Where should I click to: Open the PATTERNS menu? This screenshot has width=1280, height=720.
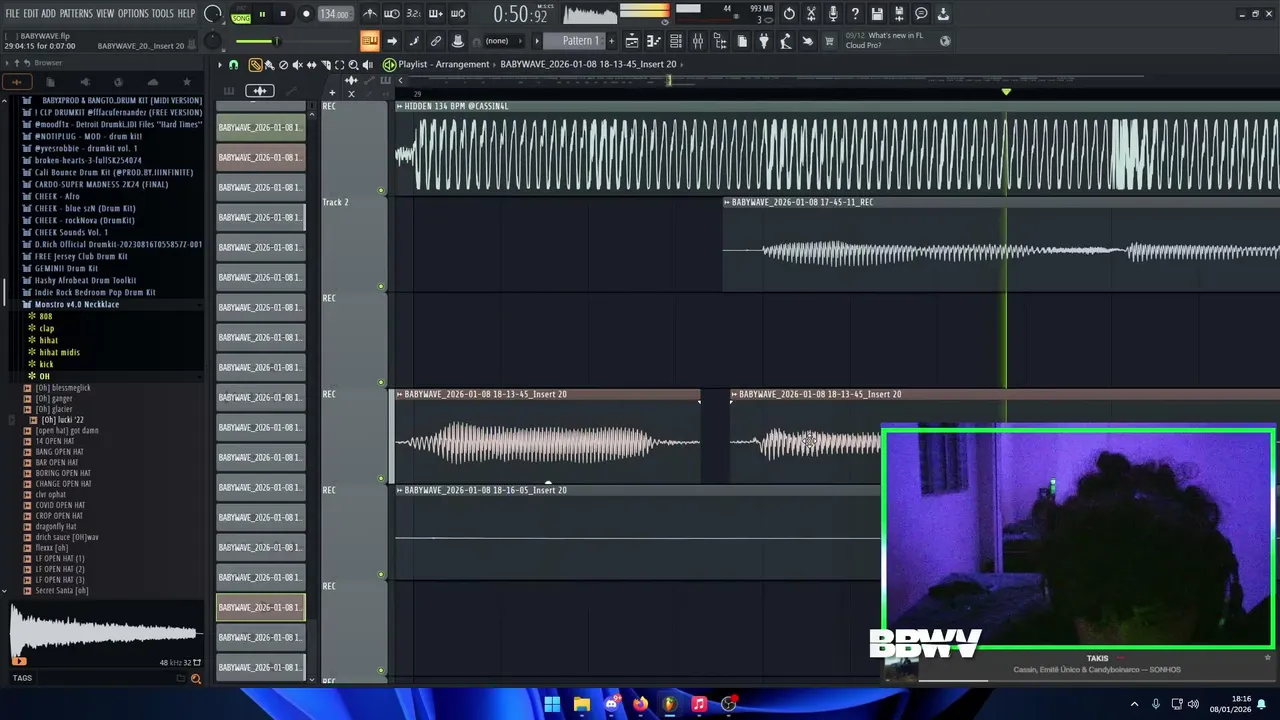pos(76,13)
